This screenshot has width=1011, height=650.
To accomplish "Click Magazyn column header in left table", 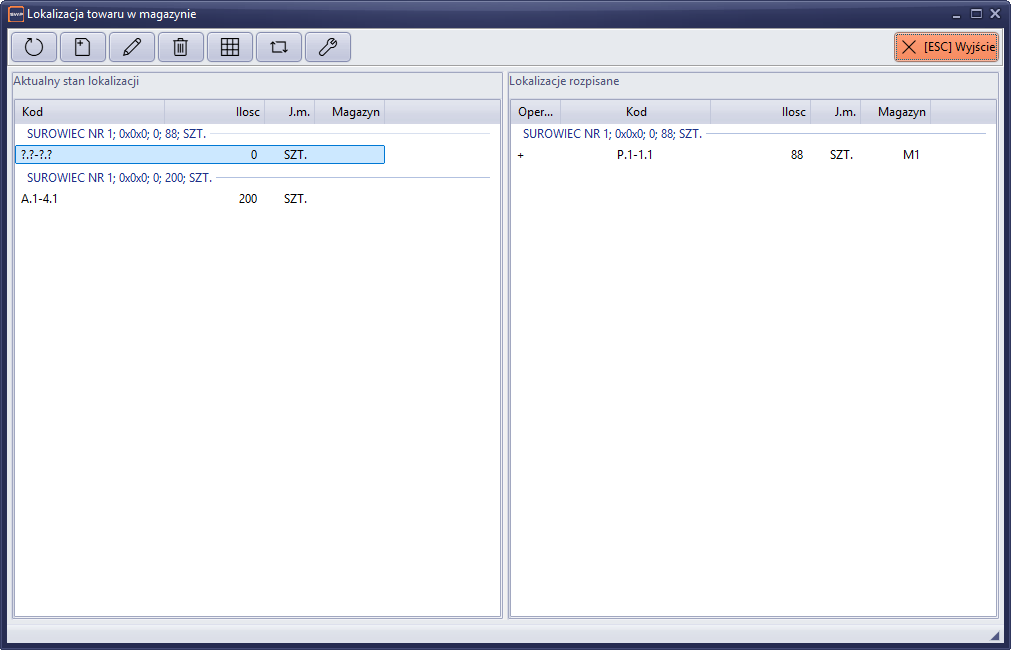I will coord(350,112).
